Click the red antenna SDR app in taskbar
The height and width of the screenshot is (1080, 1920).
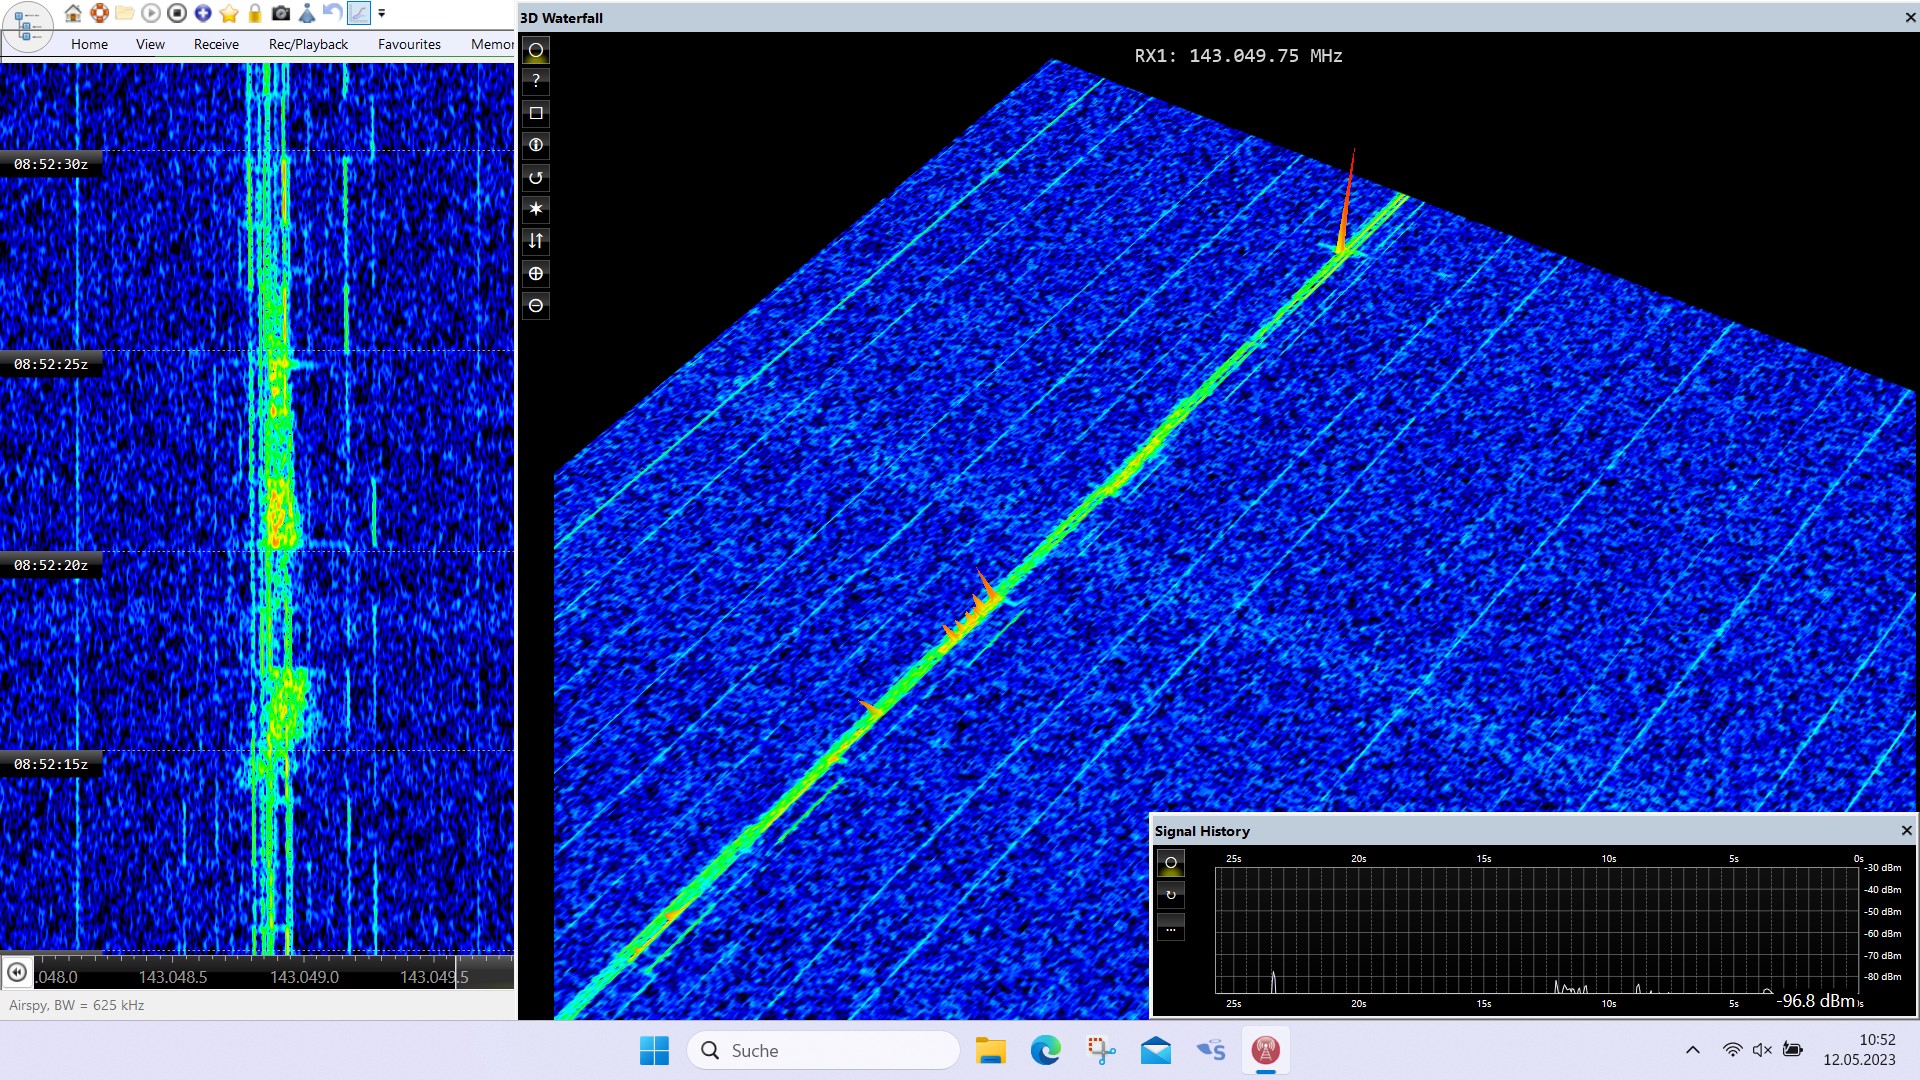[x=1266, y=1050]
